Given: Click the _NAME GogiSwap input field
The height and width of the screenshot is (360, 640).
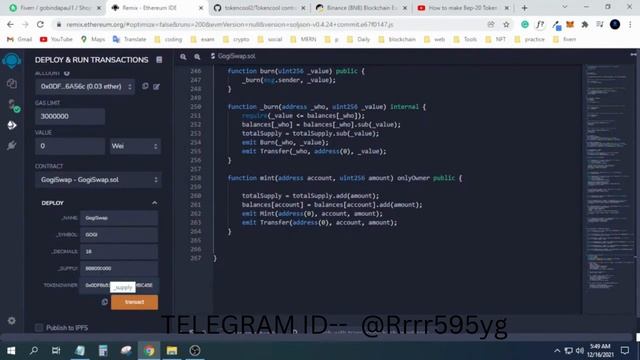Looking at the screenshot, I should (119, 218).
